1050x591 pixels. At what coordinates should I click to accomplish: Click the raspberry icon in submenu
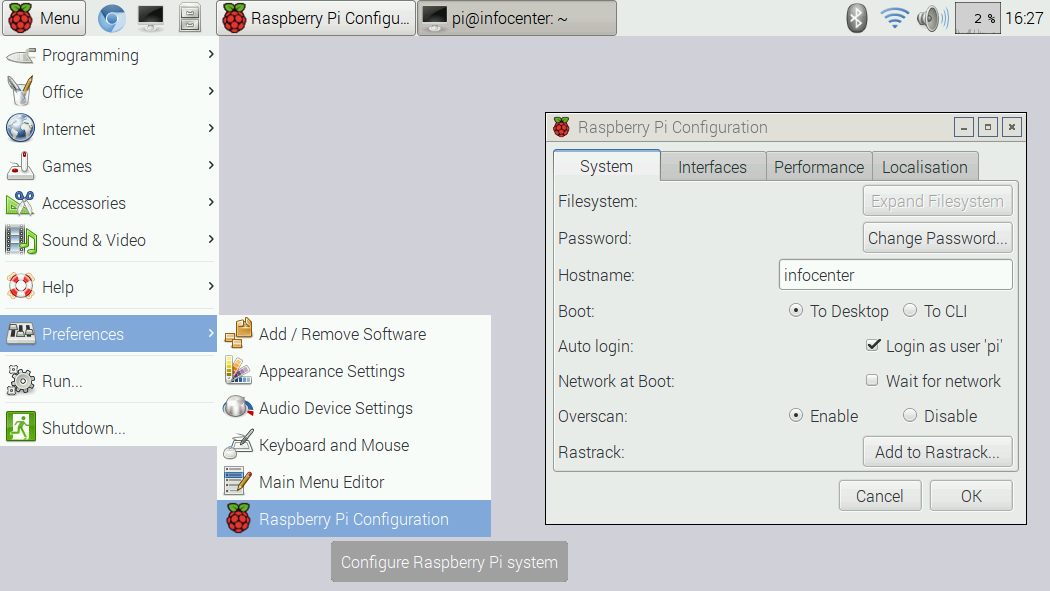click(x=238, y=518)
